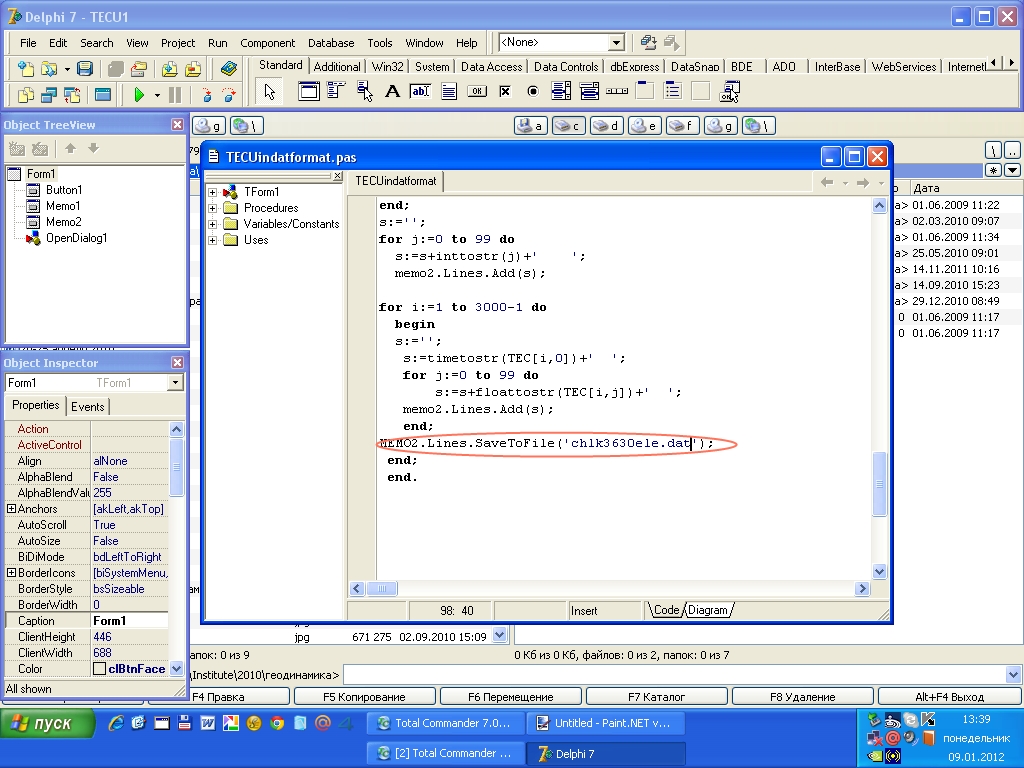Select the RadioButton component in the palette
Image resolution: width=1024 pixels, height=768 pixels.
click(533, 92)
